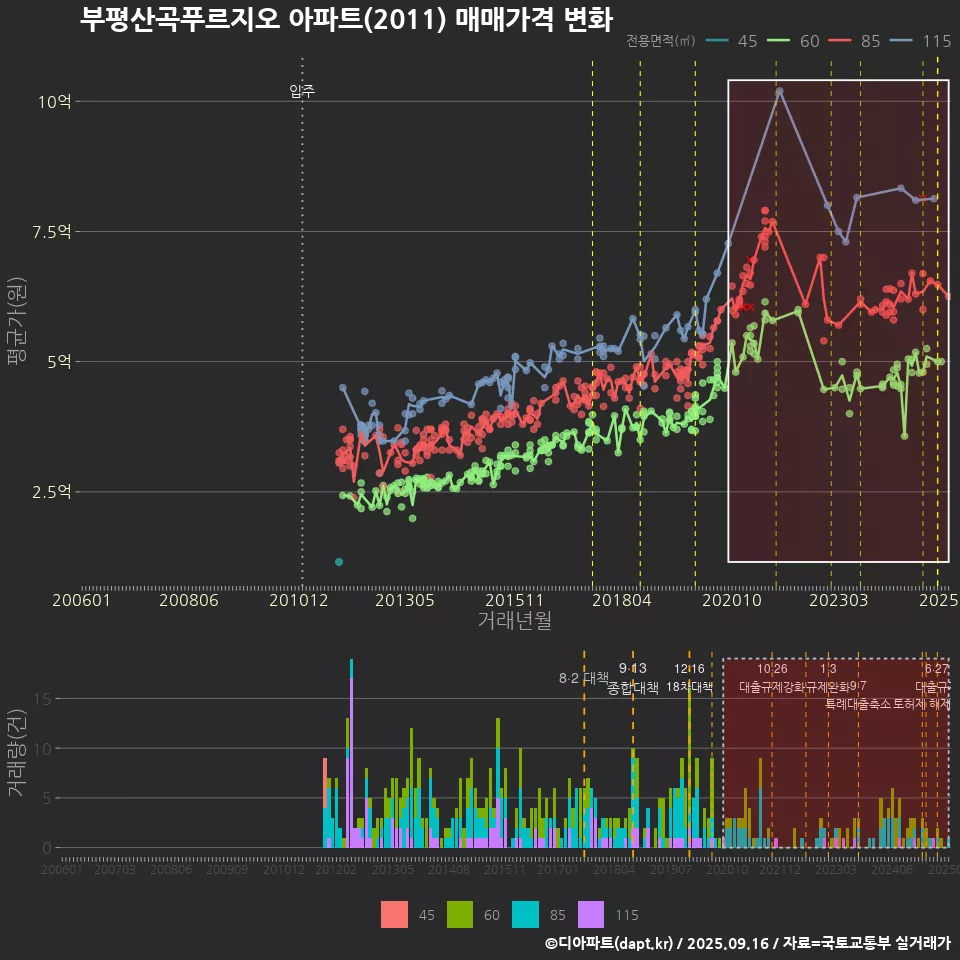Click the chart title 부평산곡푸르지오 아파트(2011) 매매가격 변화

click(346, 19)
